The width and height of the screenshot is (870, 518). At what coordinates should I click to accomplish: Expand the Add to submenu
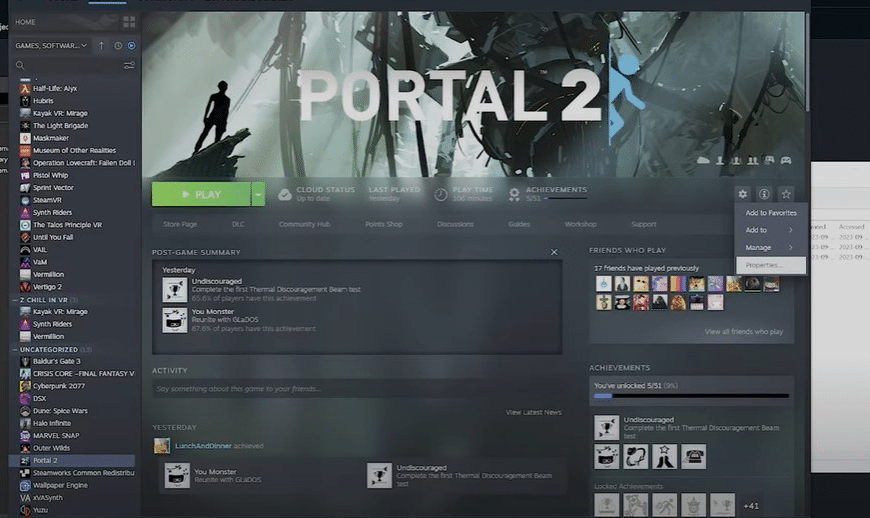click(x=770, y=230)
